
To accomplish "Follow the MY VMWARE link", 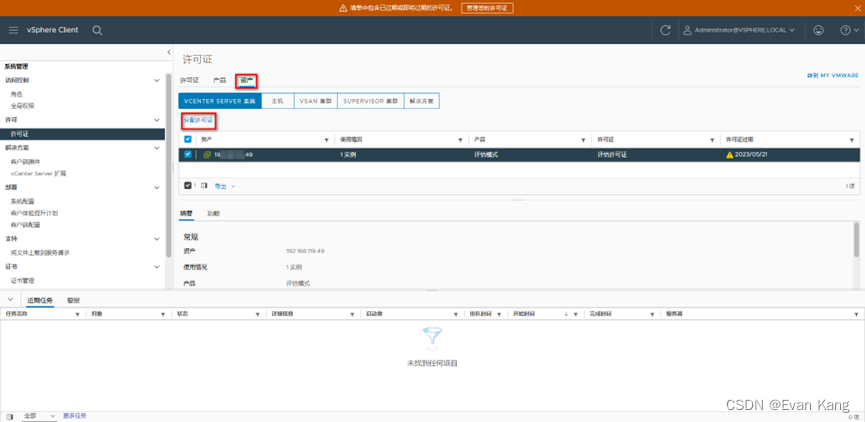I will [832, 76].
